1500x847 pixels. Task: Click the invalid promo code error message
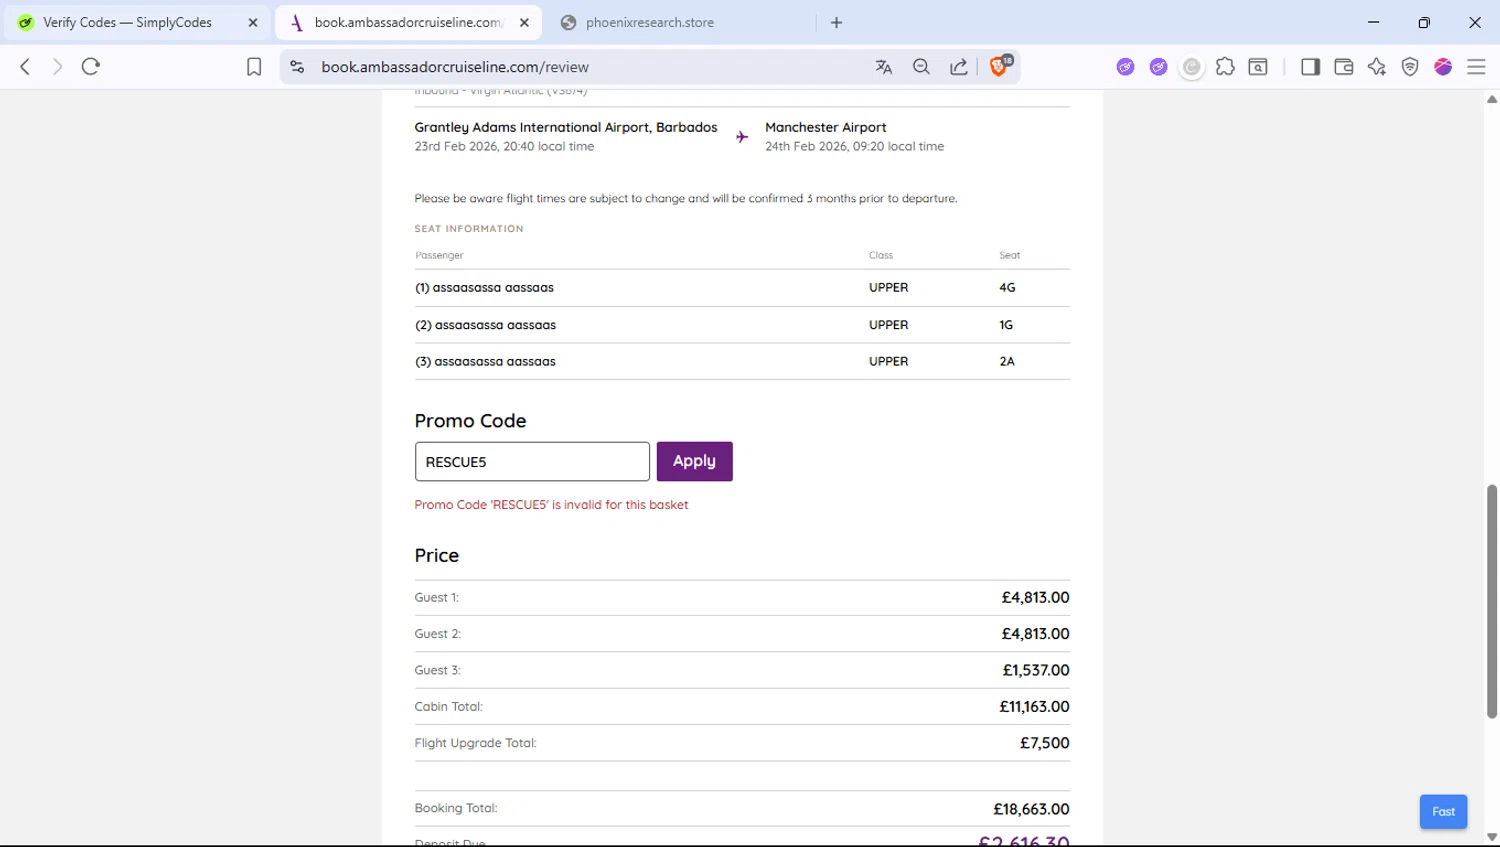pyautogui.click(x=551, y=505)
